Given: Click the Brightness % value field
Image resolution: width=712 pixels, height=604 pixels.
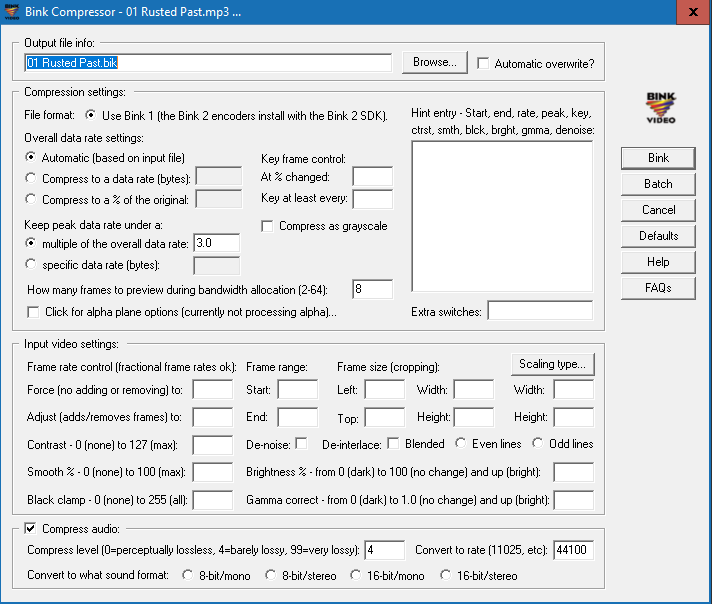Looking at the screenshot, I should click(x=574, y=472).
